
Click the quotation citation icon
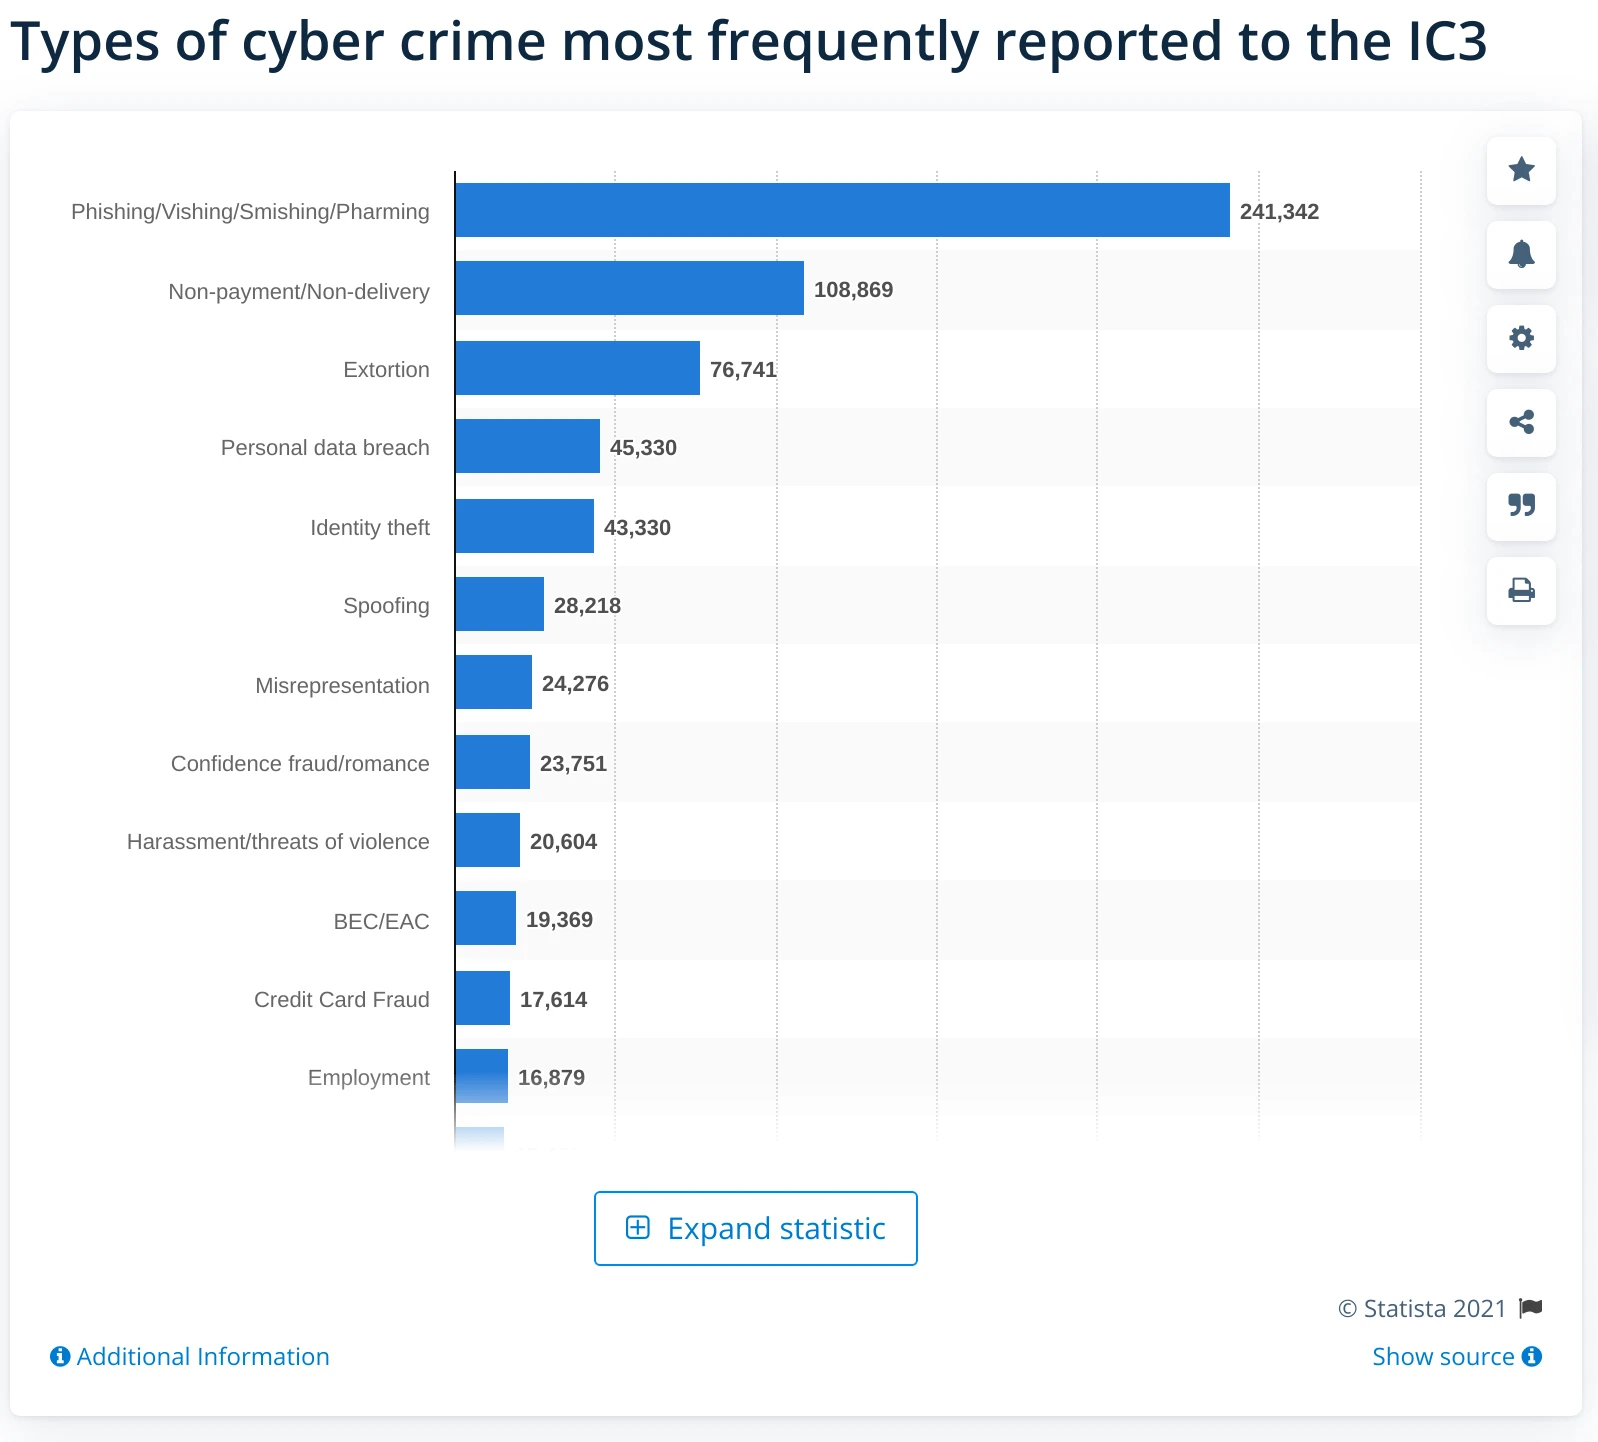[1521, 506]
